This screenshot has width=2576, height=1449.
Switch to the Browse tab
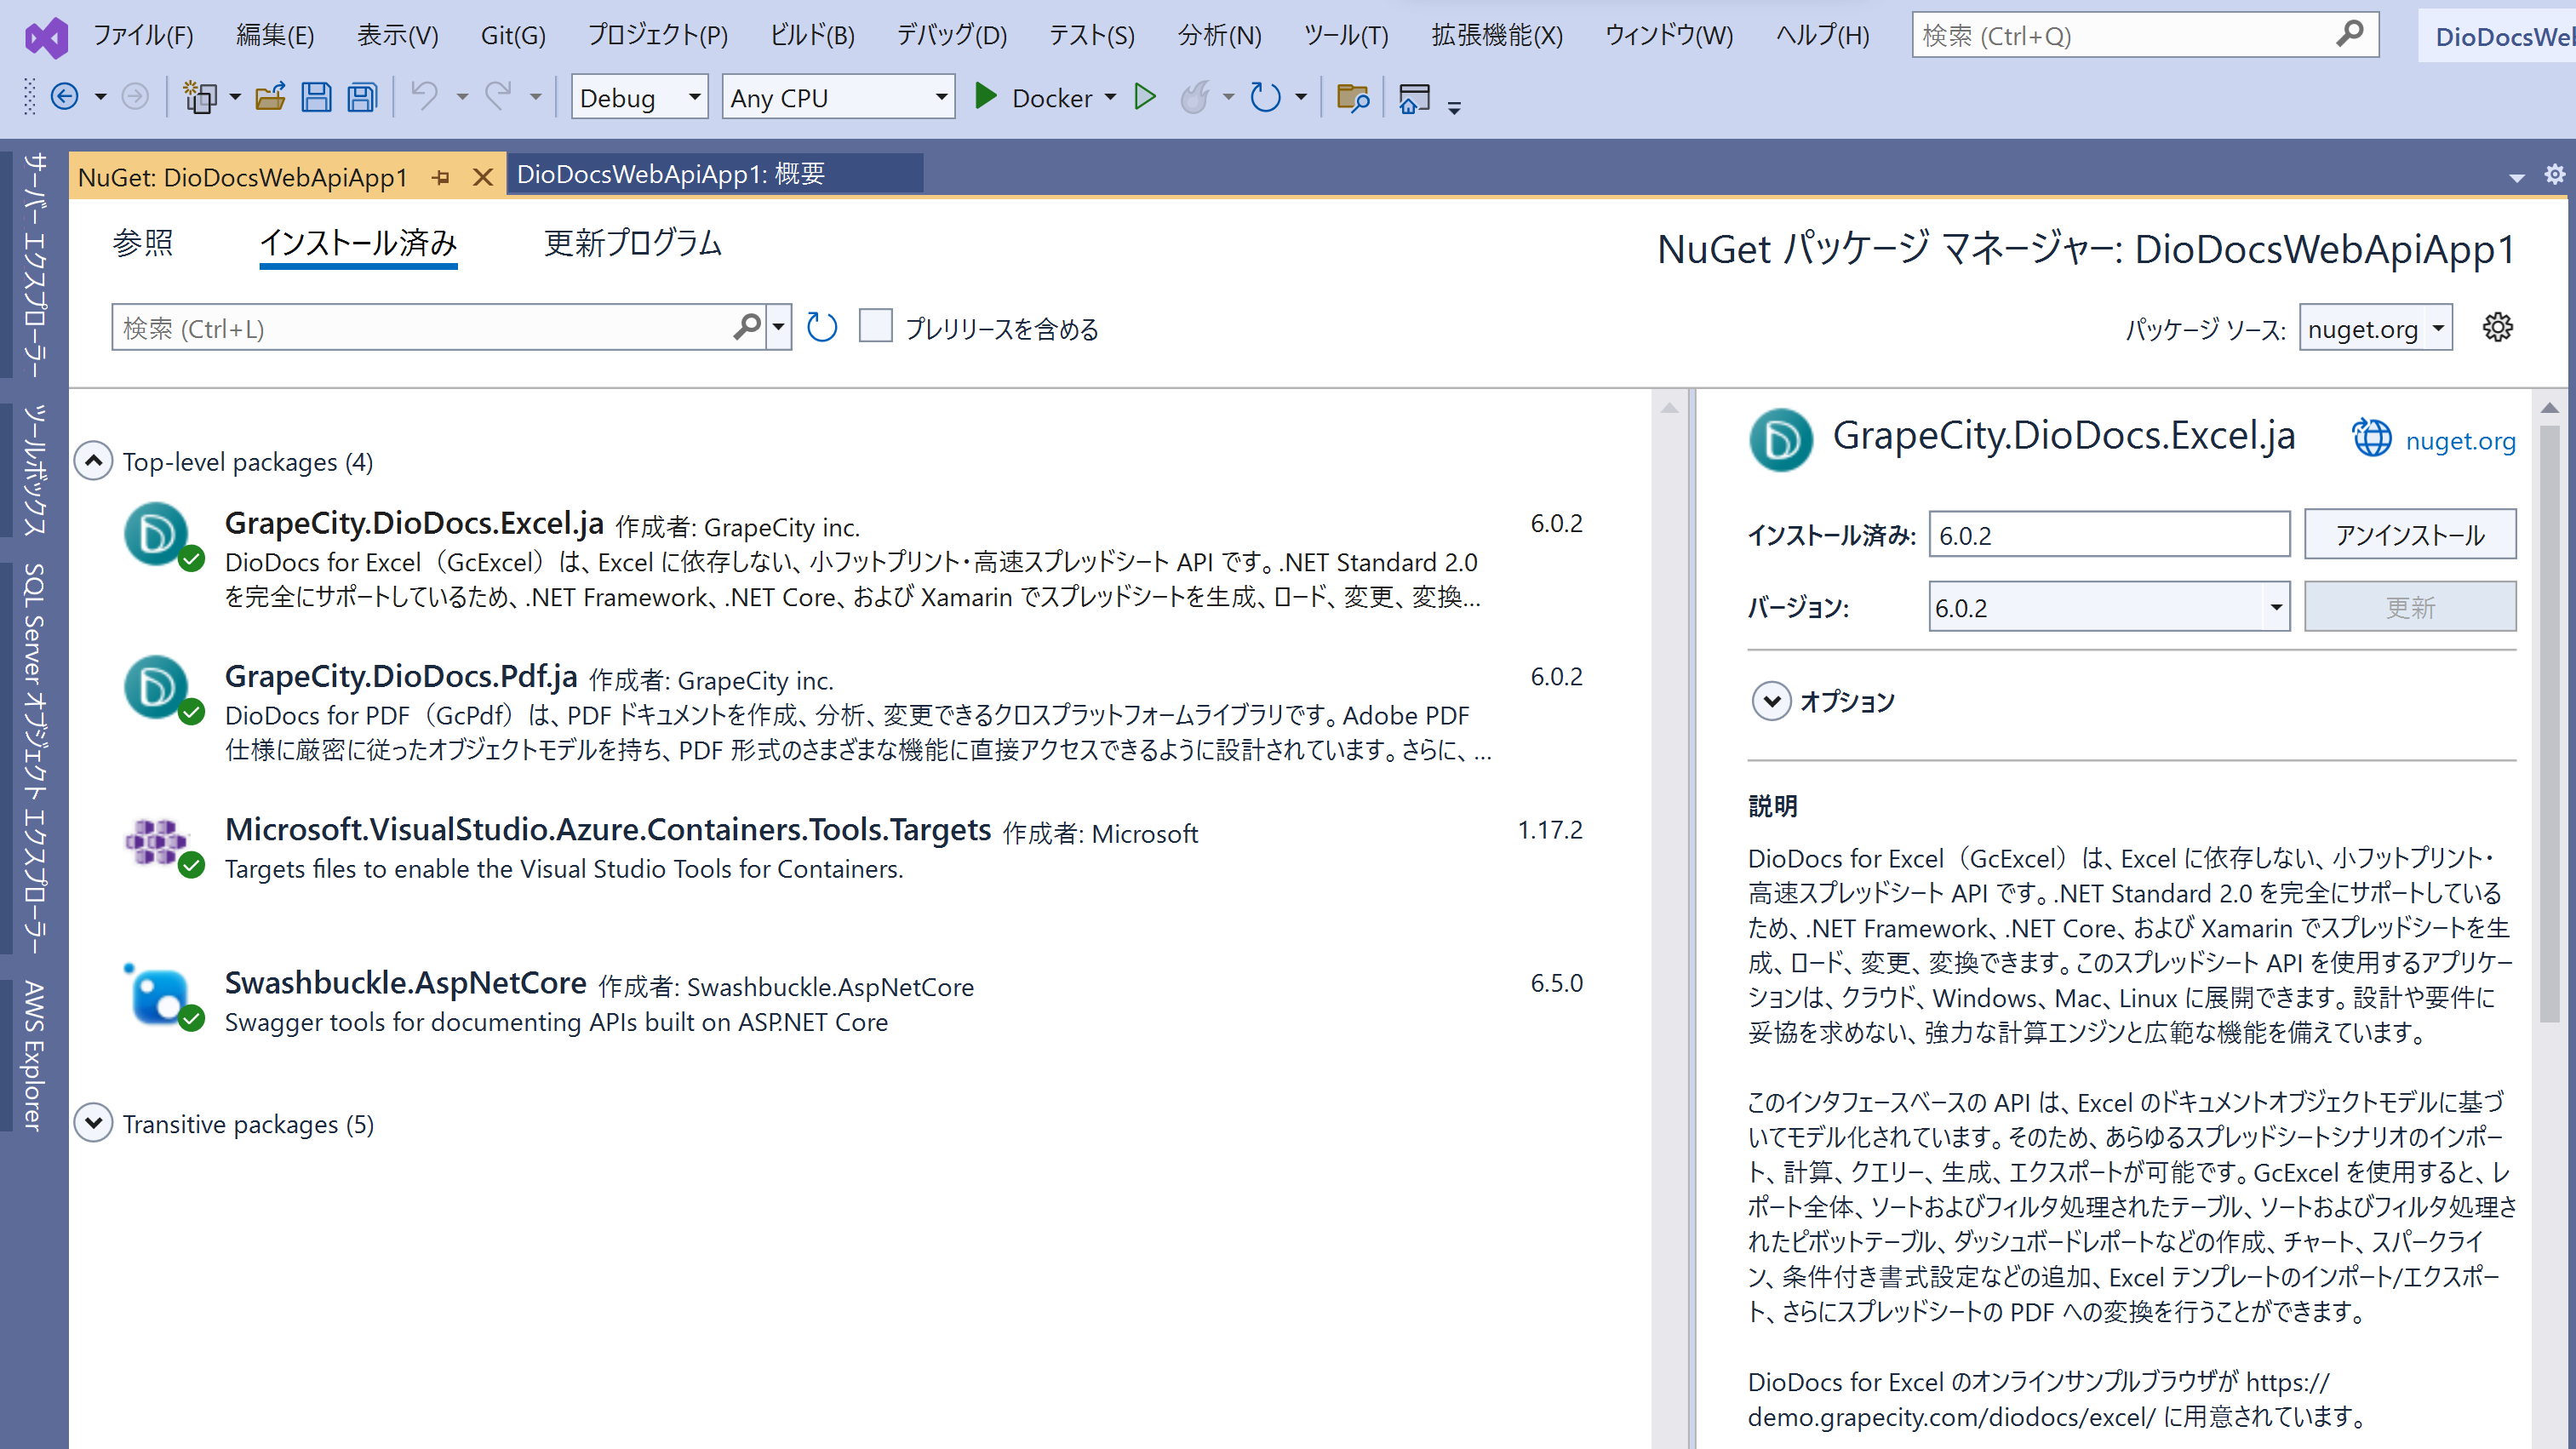click(143, 243)
